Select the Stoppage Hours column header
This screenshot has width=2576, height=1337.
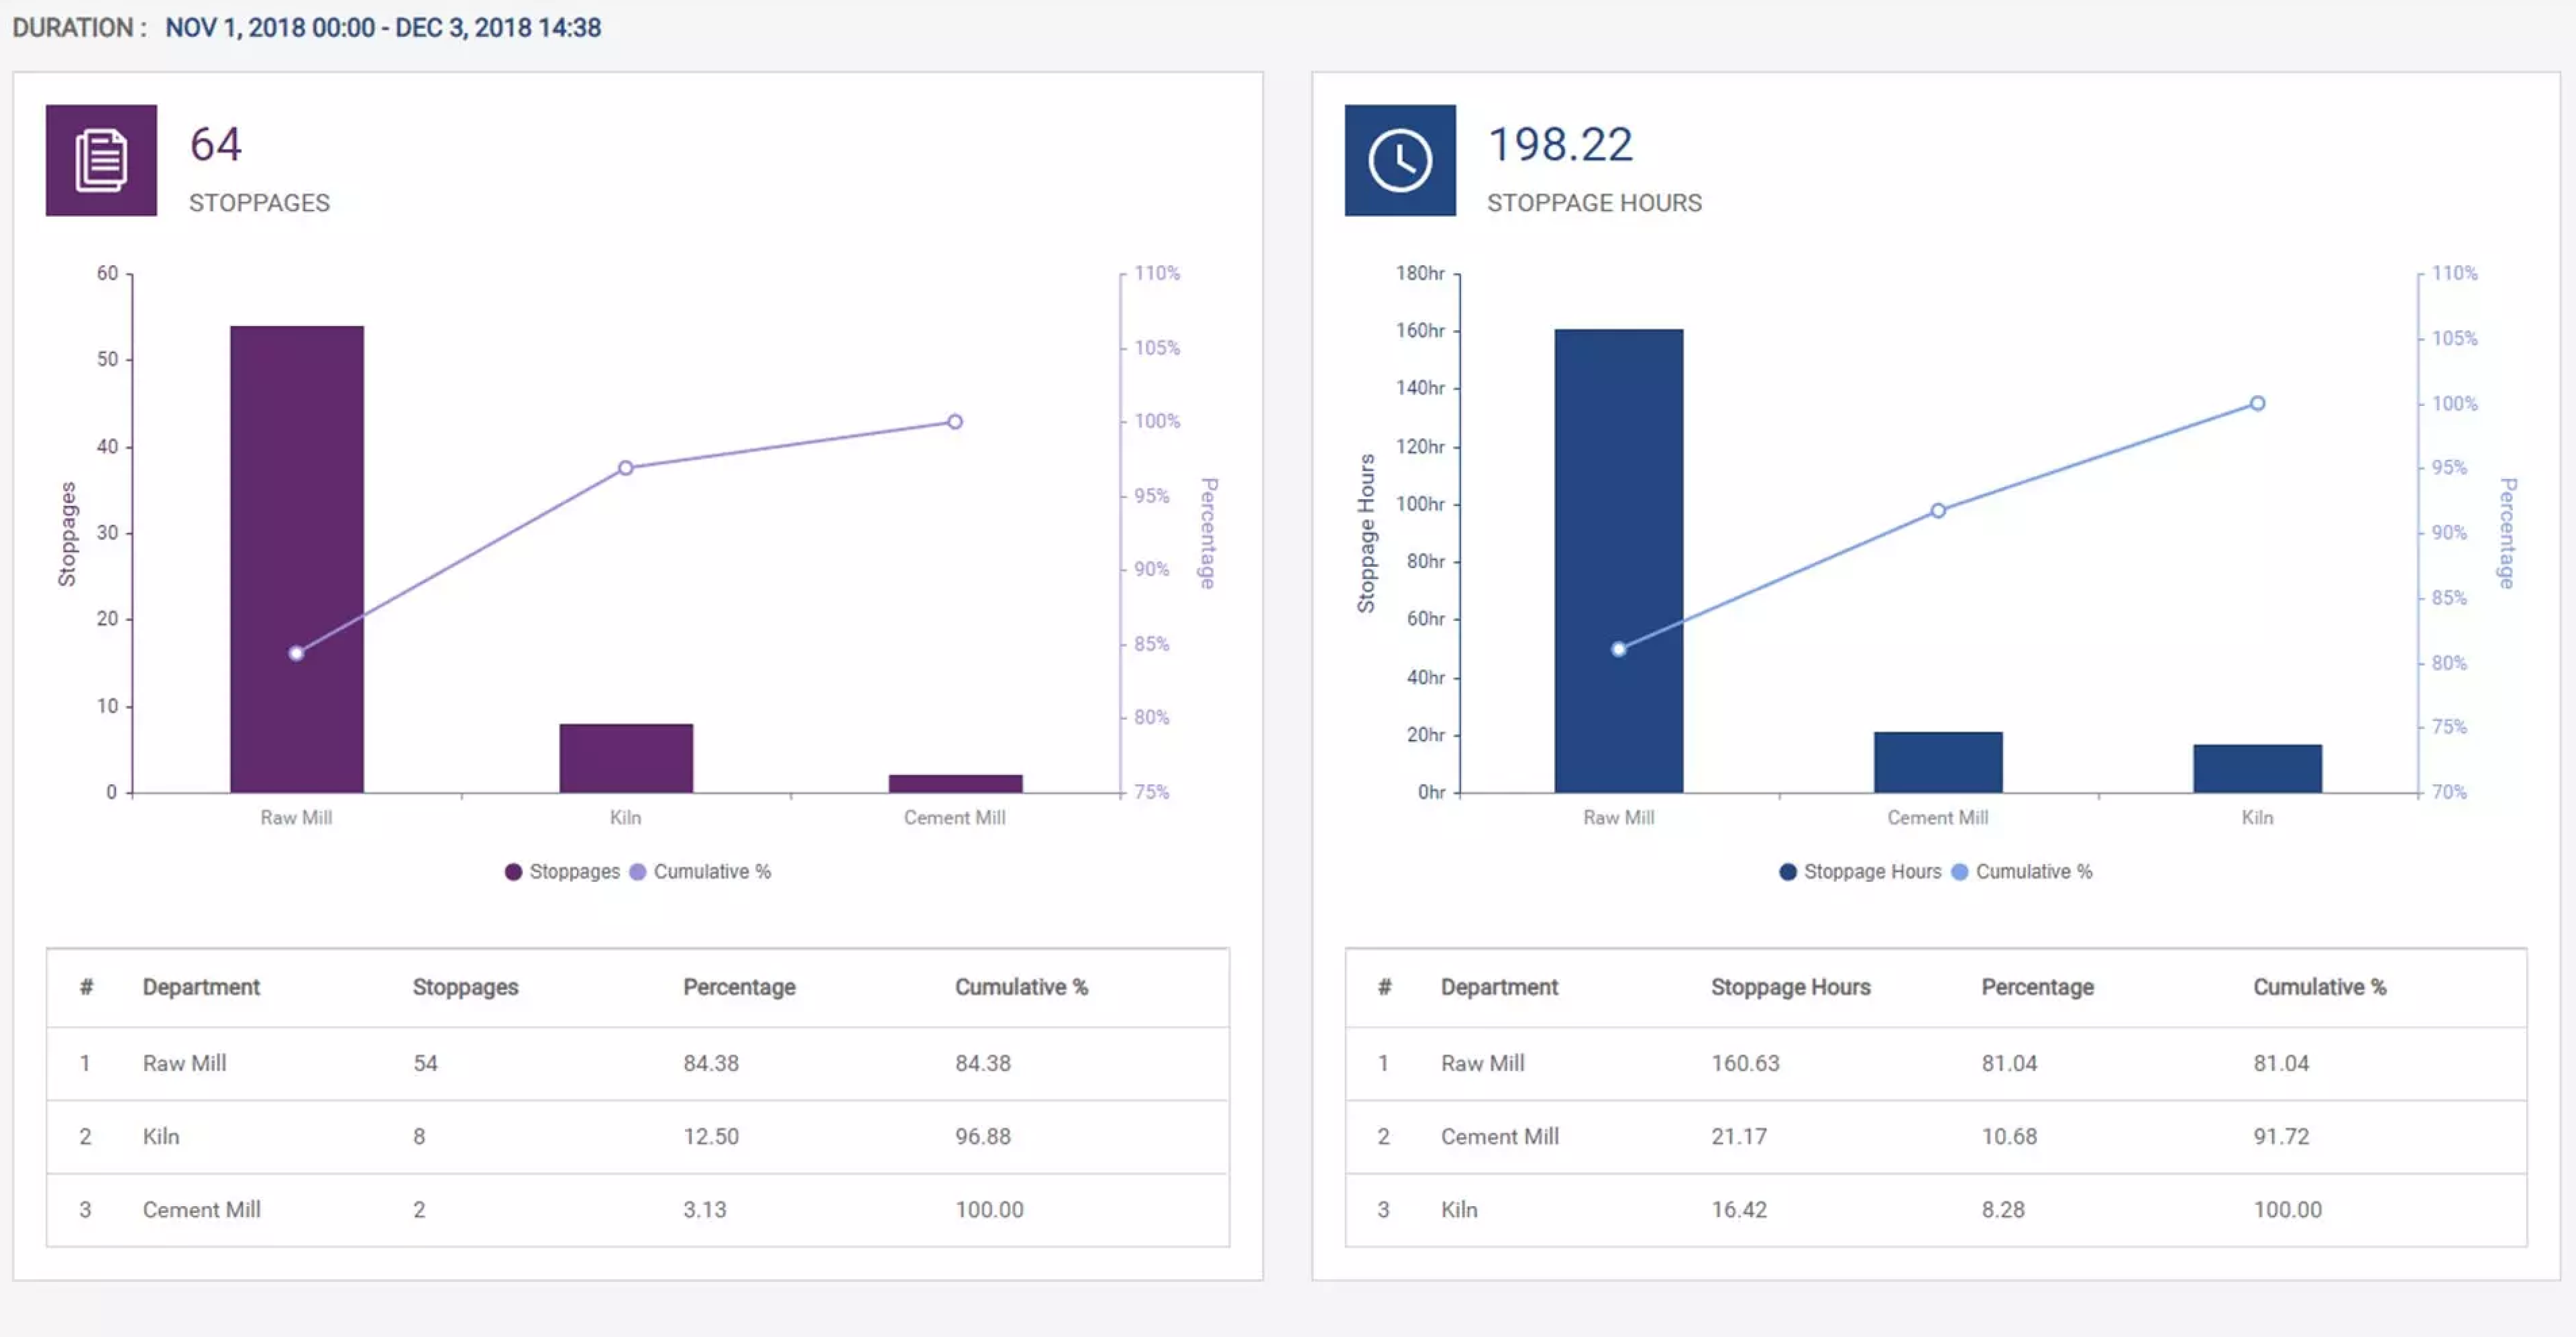[1790, 987]
